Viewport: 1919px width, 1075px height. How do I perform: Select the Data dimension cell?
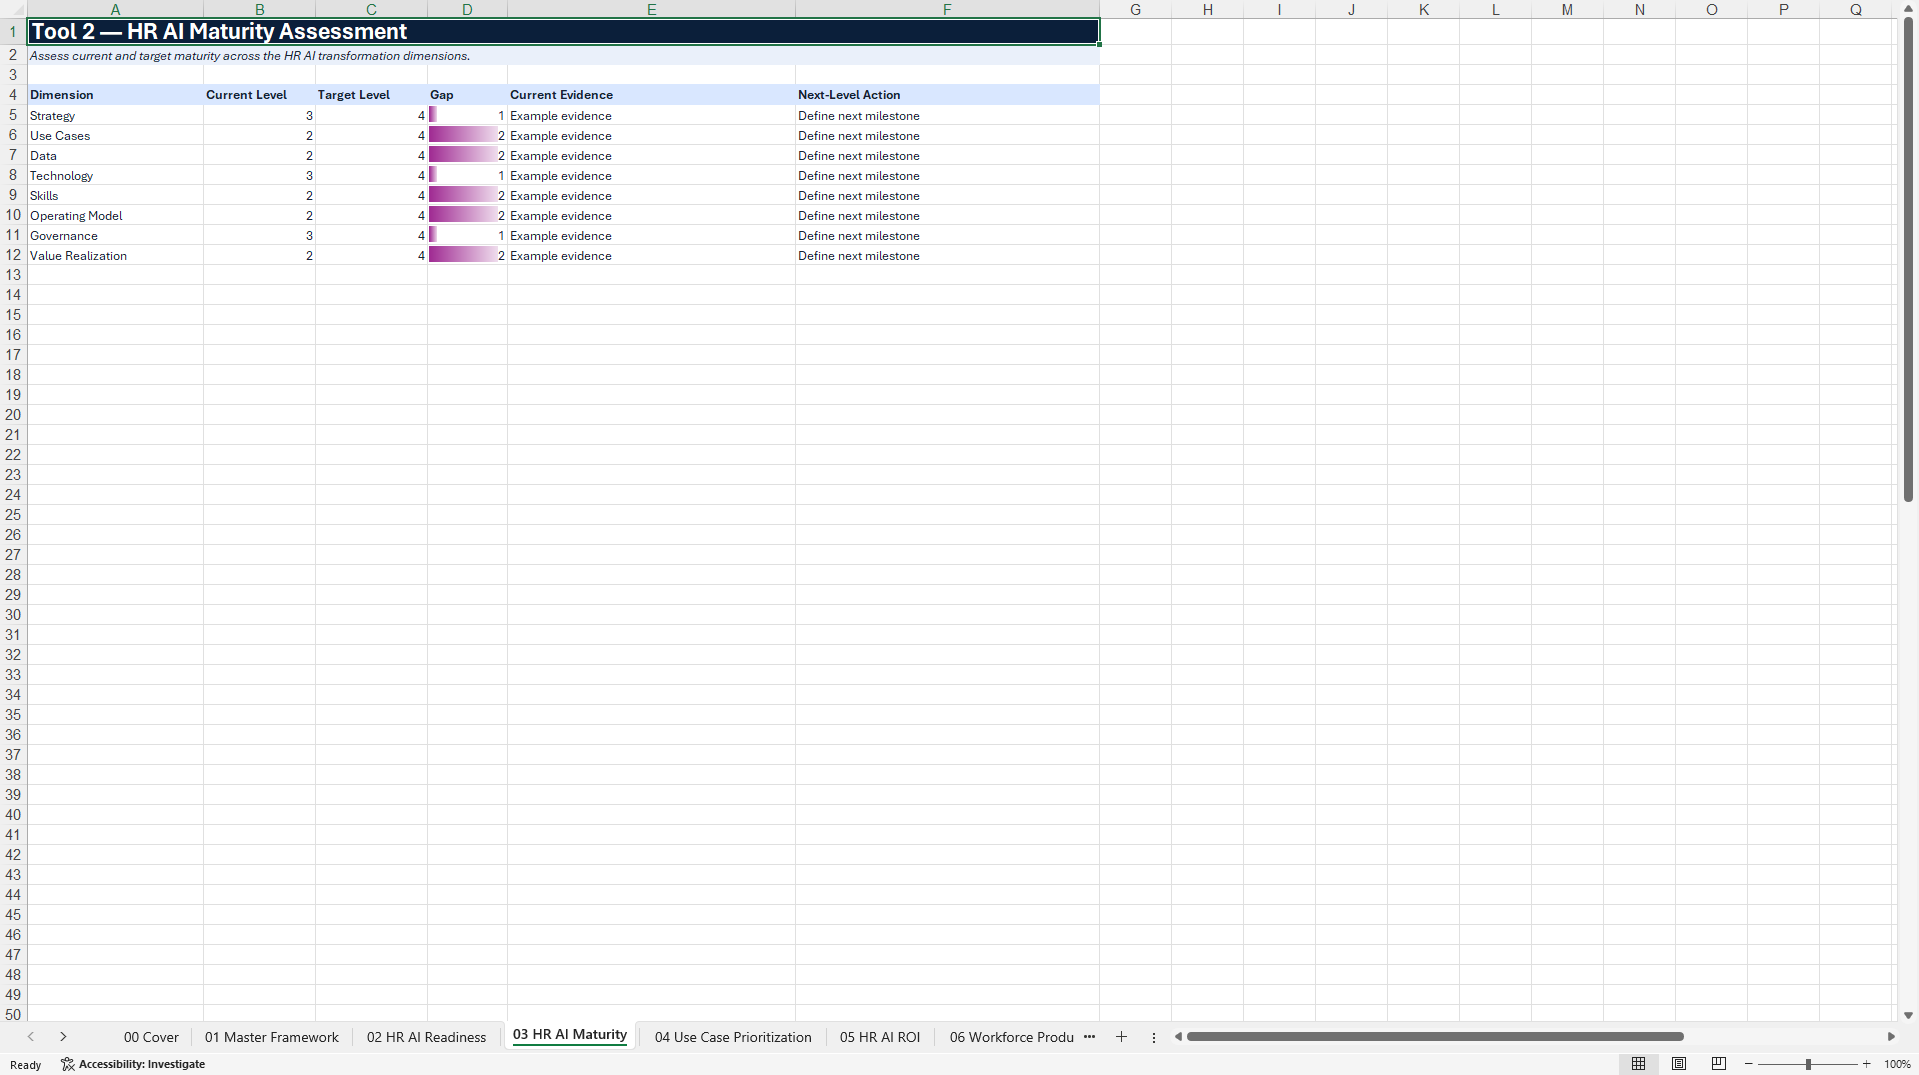click(115, 155)
